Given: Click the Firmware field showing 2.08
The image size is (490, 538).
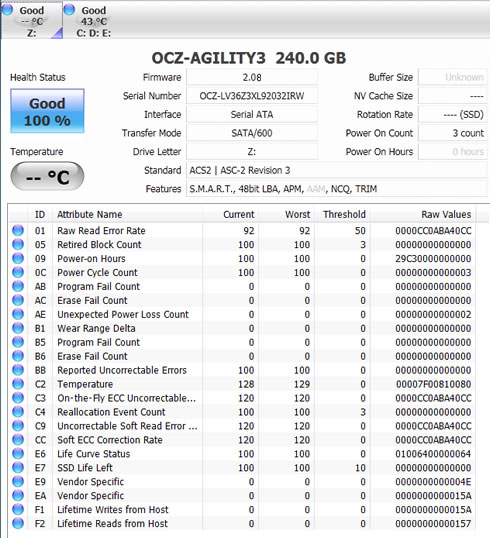Looking at the screenshot, I should click(252, 77).
